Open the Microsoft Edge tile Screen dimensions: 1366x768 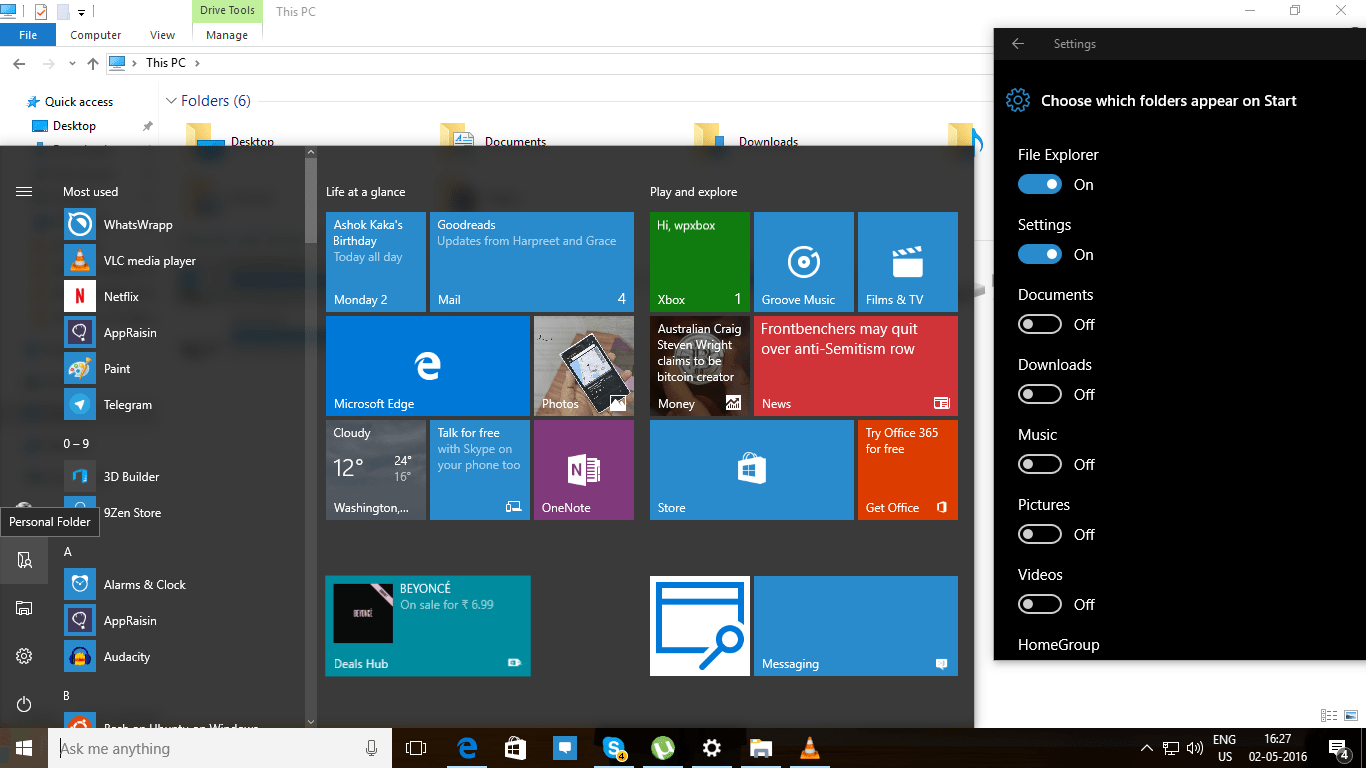(428, 366)
